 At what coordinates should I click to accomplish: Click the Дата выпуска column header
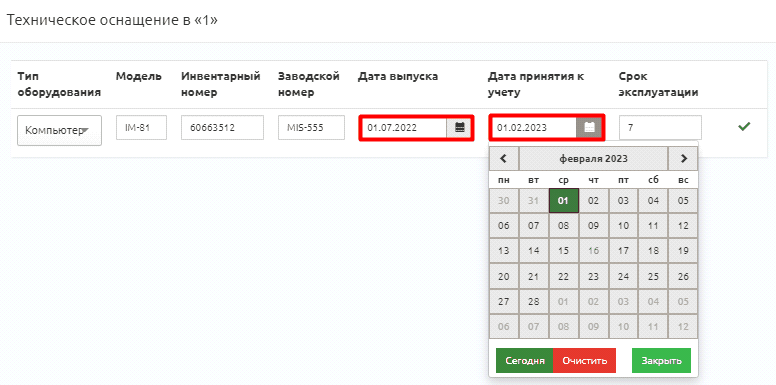(x=398, y=77)
